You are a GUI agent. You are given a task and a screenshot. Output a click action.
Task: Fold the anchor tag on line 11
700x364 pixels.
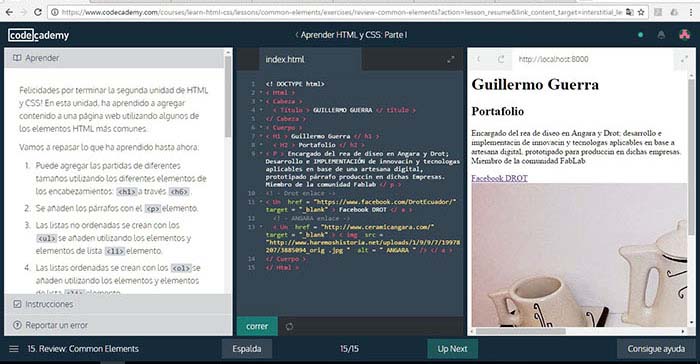point(261,202)
